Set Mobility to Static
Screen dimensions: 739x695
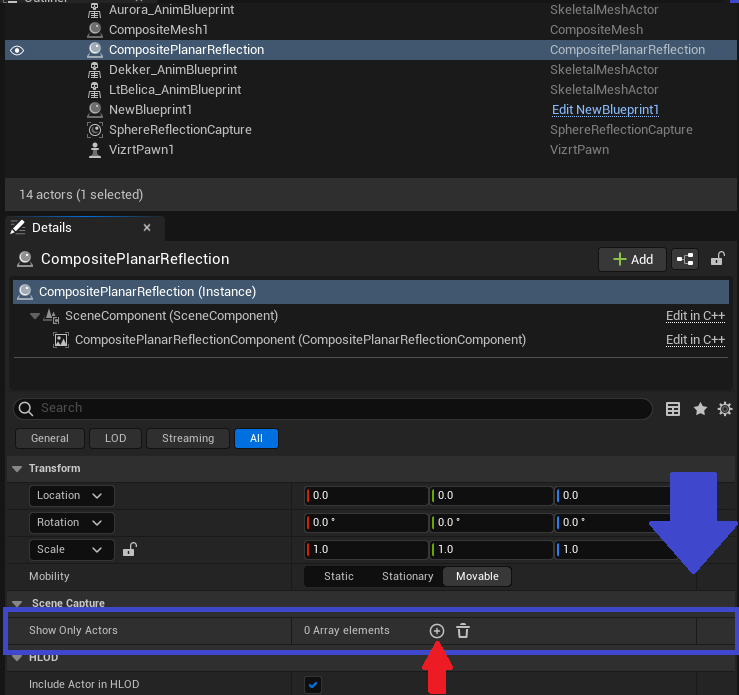[339, 576]
